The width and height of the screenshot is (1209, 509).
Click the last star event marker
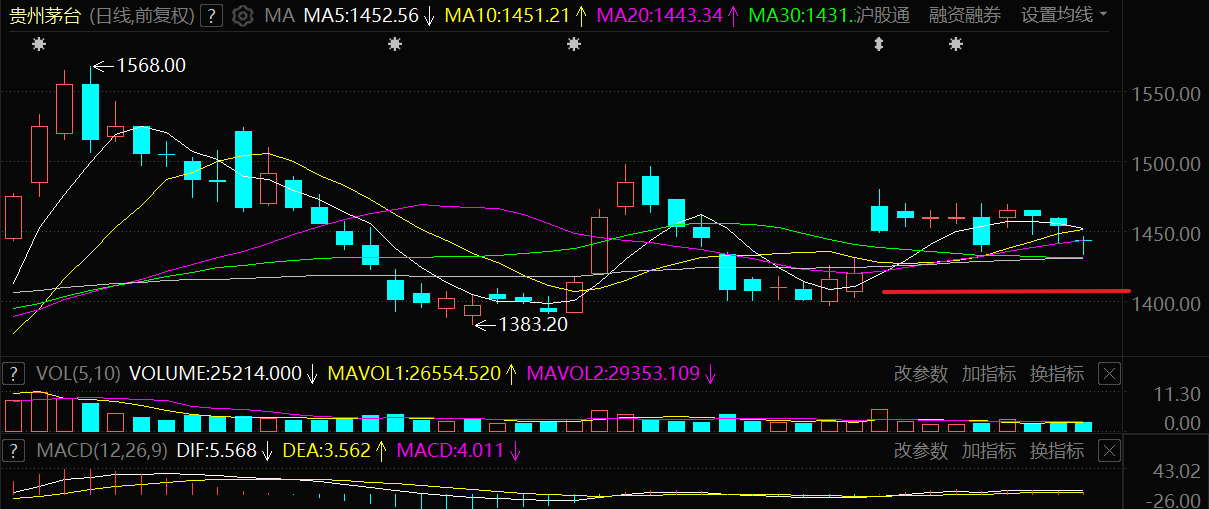pyautogui.click(x=956, y=44)
